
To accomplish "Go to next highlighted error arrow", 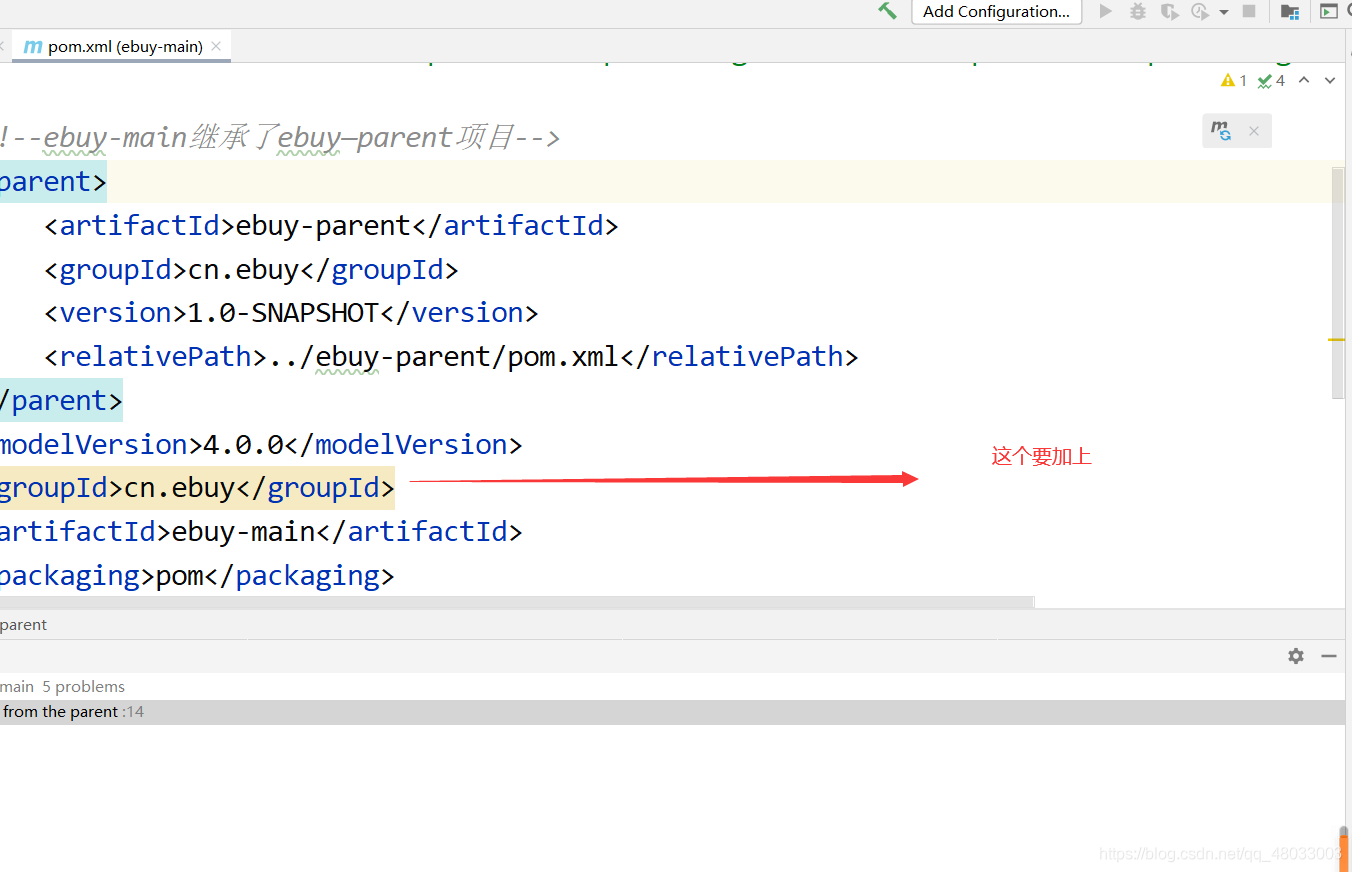I will click(1330, 80).
